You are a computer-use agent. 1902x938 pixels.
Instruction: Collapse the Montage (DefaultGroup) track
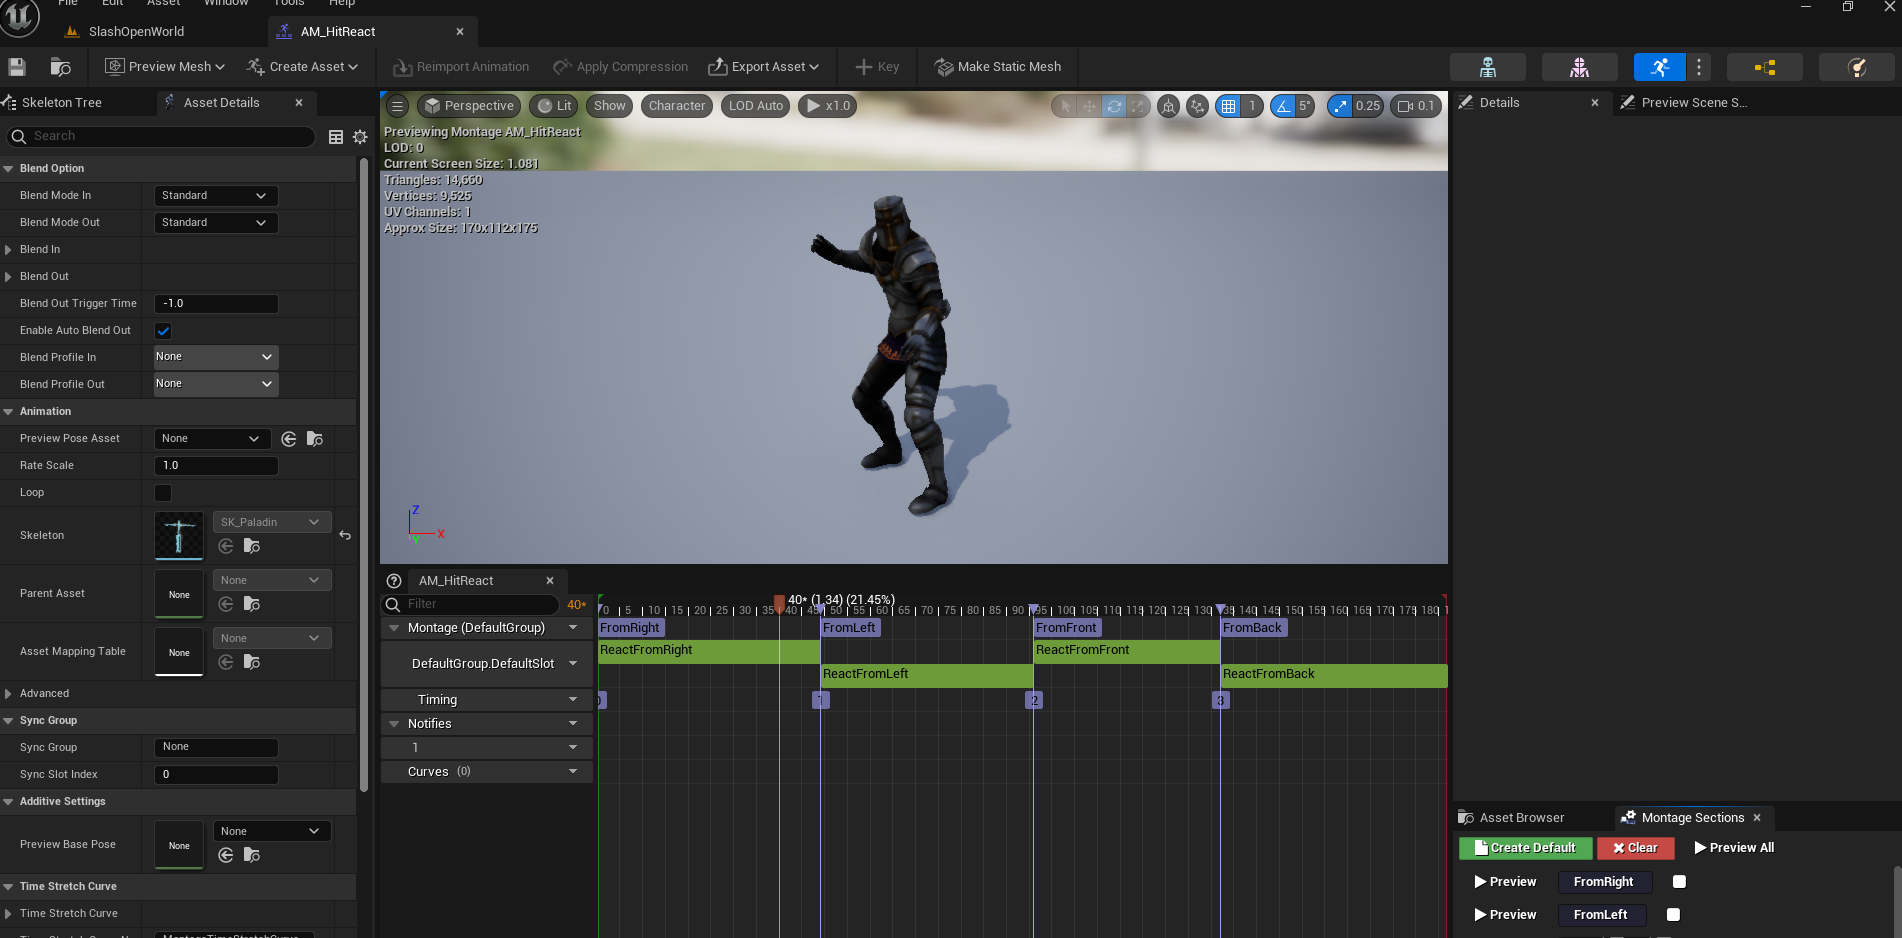[394, 628]
